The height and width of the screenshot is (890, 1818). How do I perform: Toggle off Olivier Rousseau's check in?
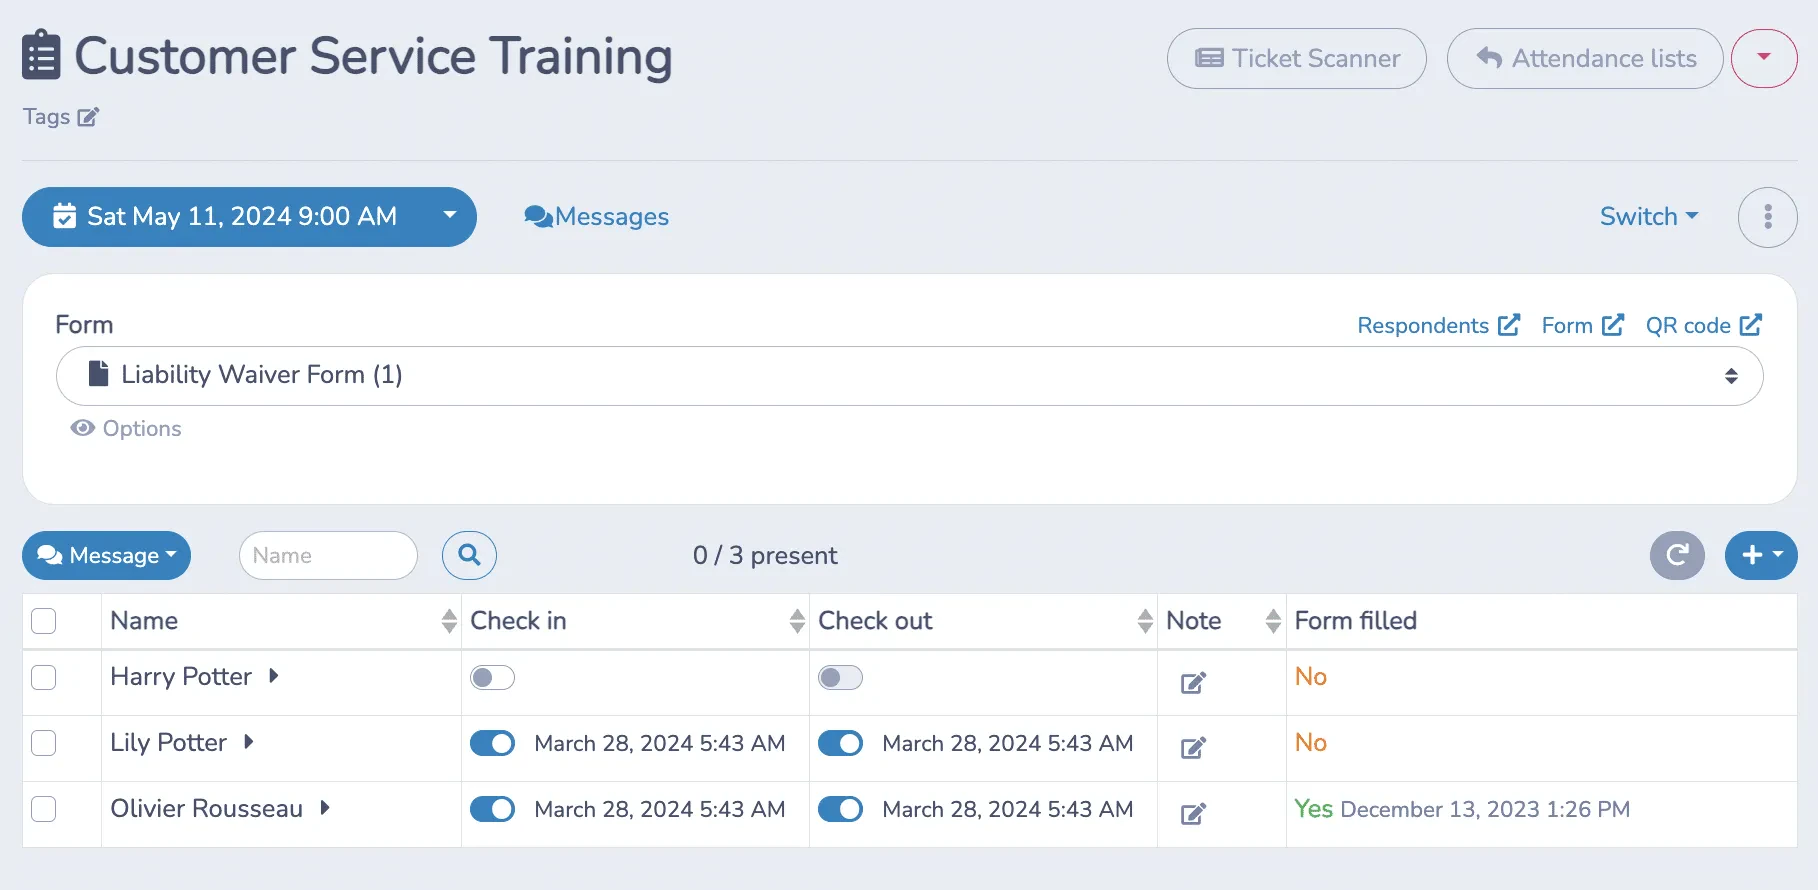coord(492,809)
